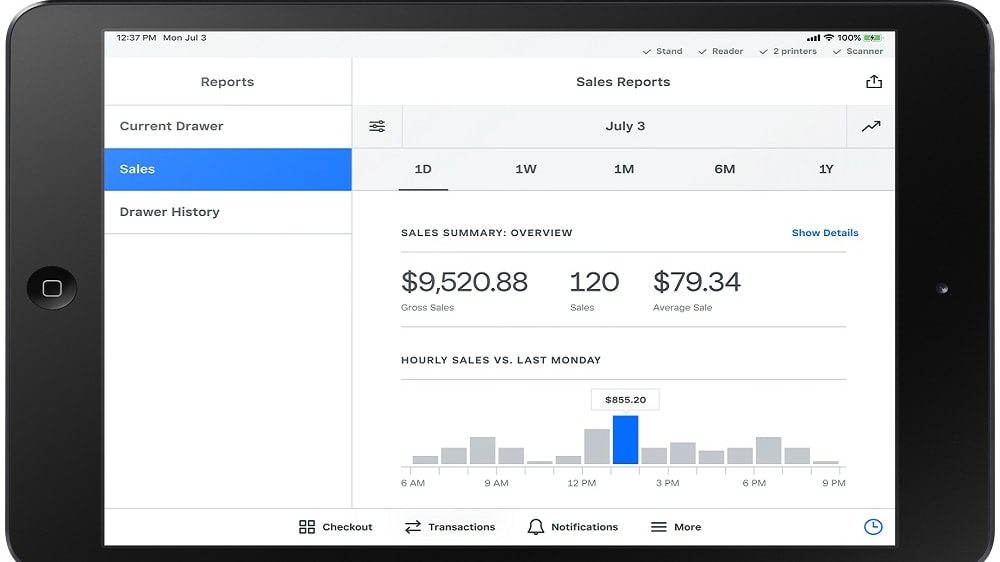The height and width of the screenshot is (562, 1000).
Task: Click the Sales Reports title
Action: 623,82
